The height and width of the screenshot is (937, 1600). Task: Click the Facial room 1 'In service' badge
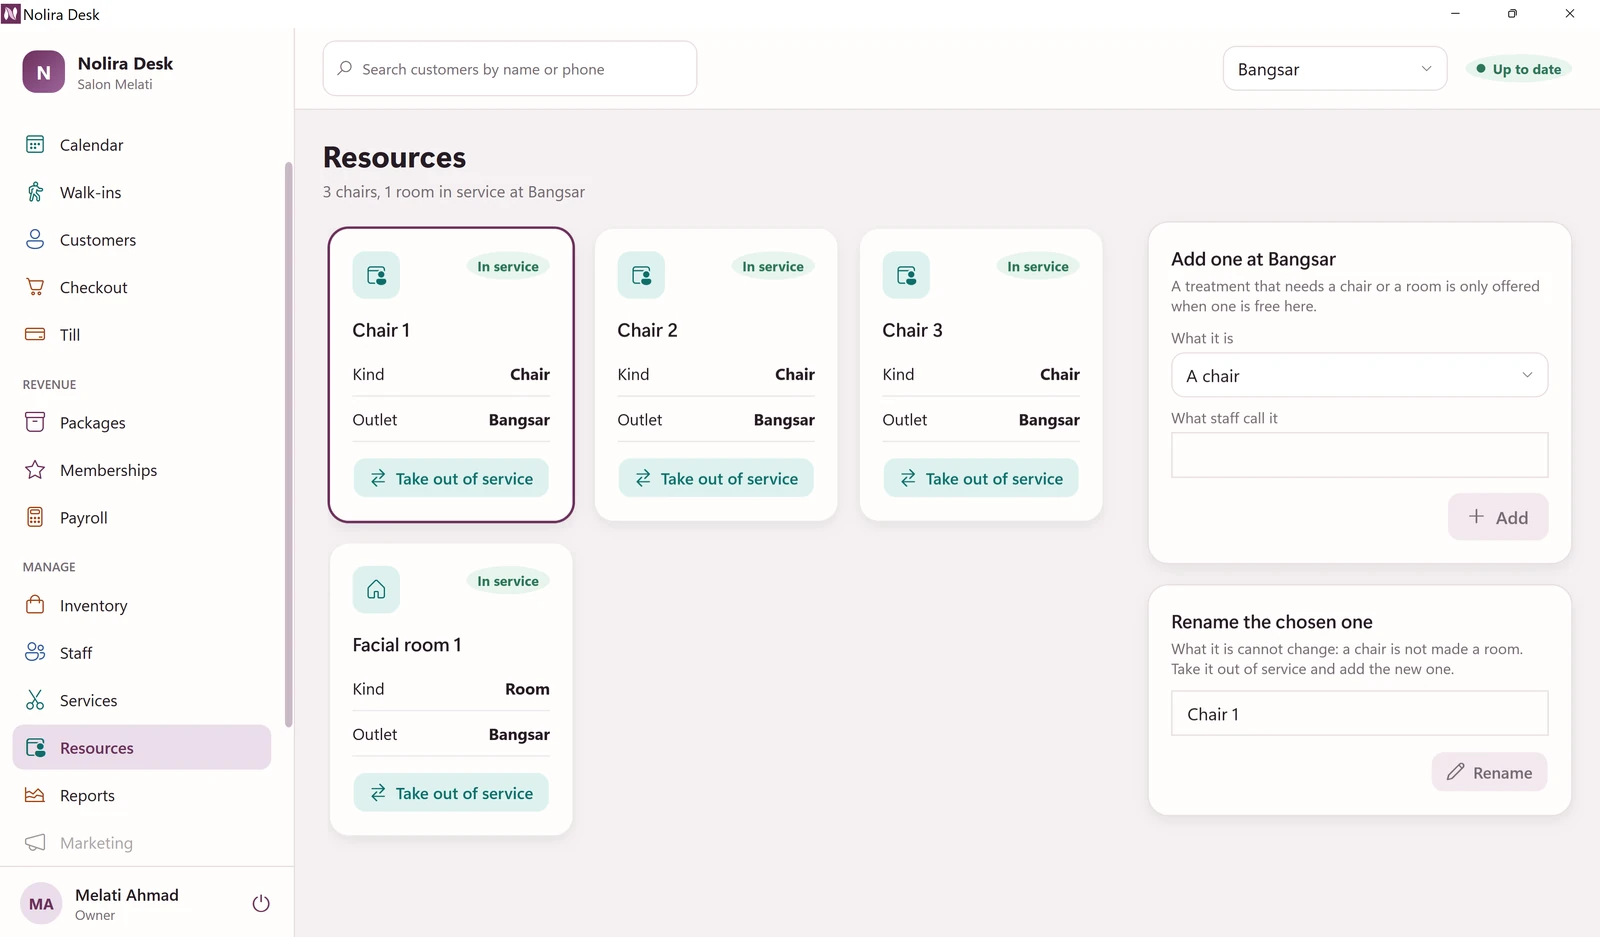[x=507, y=581]
